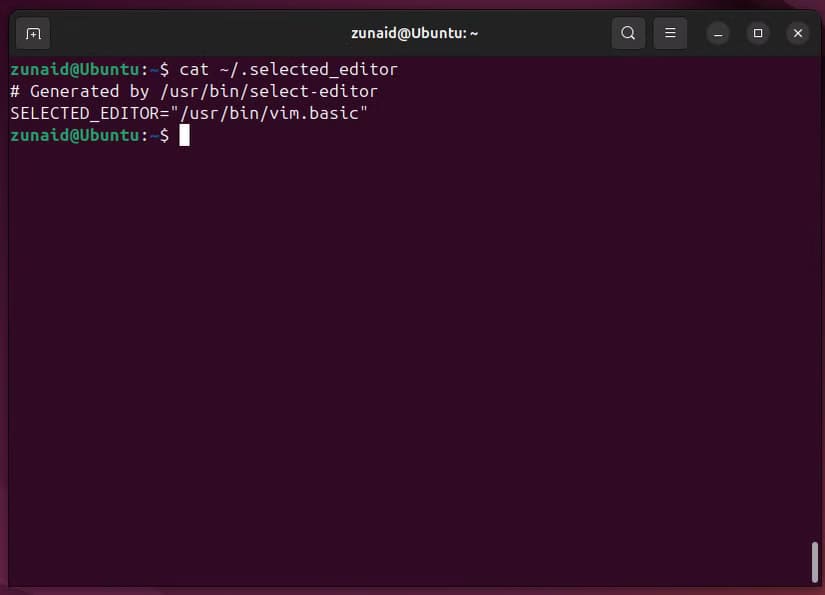Click the window title zunaid@Ubuntu: ~
The height and width of the screenshot is (595, 825).
pos(415,33)
